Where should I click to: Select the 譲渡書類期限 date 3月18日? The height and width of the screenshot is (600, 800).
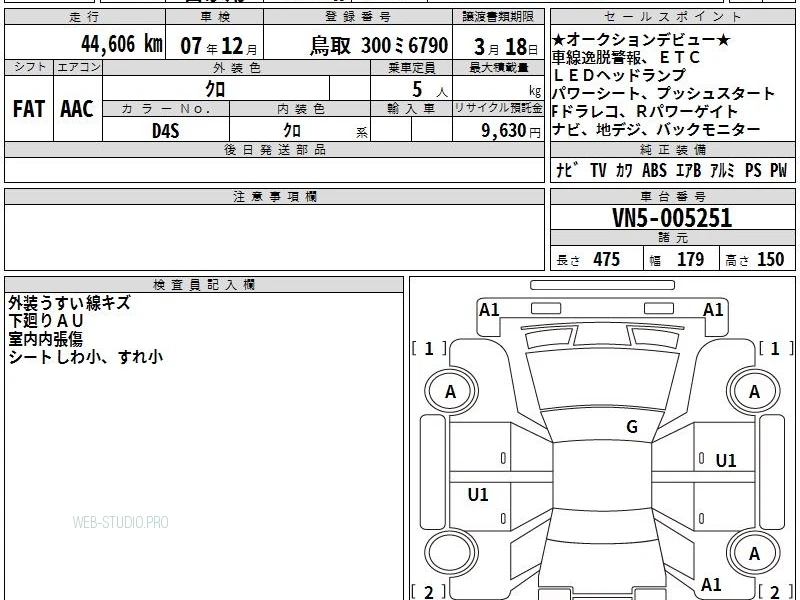tap(506, 47)
